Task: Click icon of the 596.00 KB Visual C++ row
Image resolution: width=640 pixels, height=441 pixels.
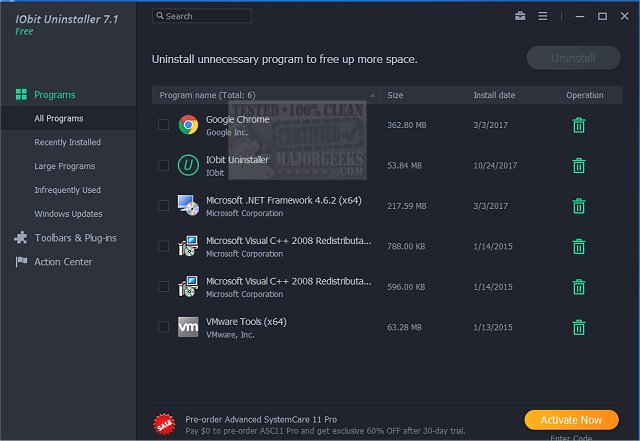Action: coord(188,286)
